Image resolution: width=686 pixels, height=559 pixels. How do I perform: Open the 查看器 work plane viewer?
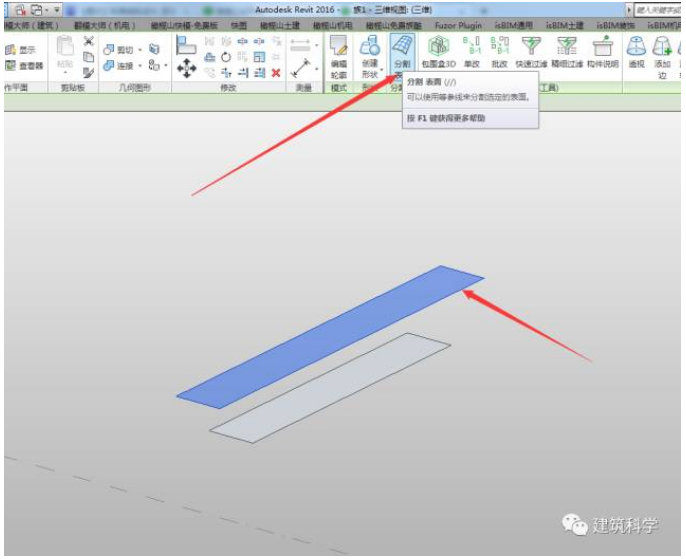(x=24, y=66)
